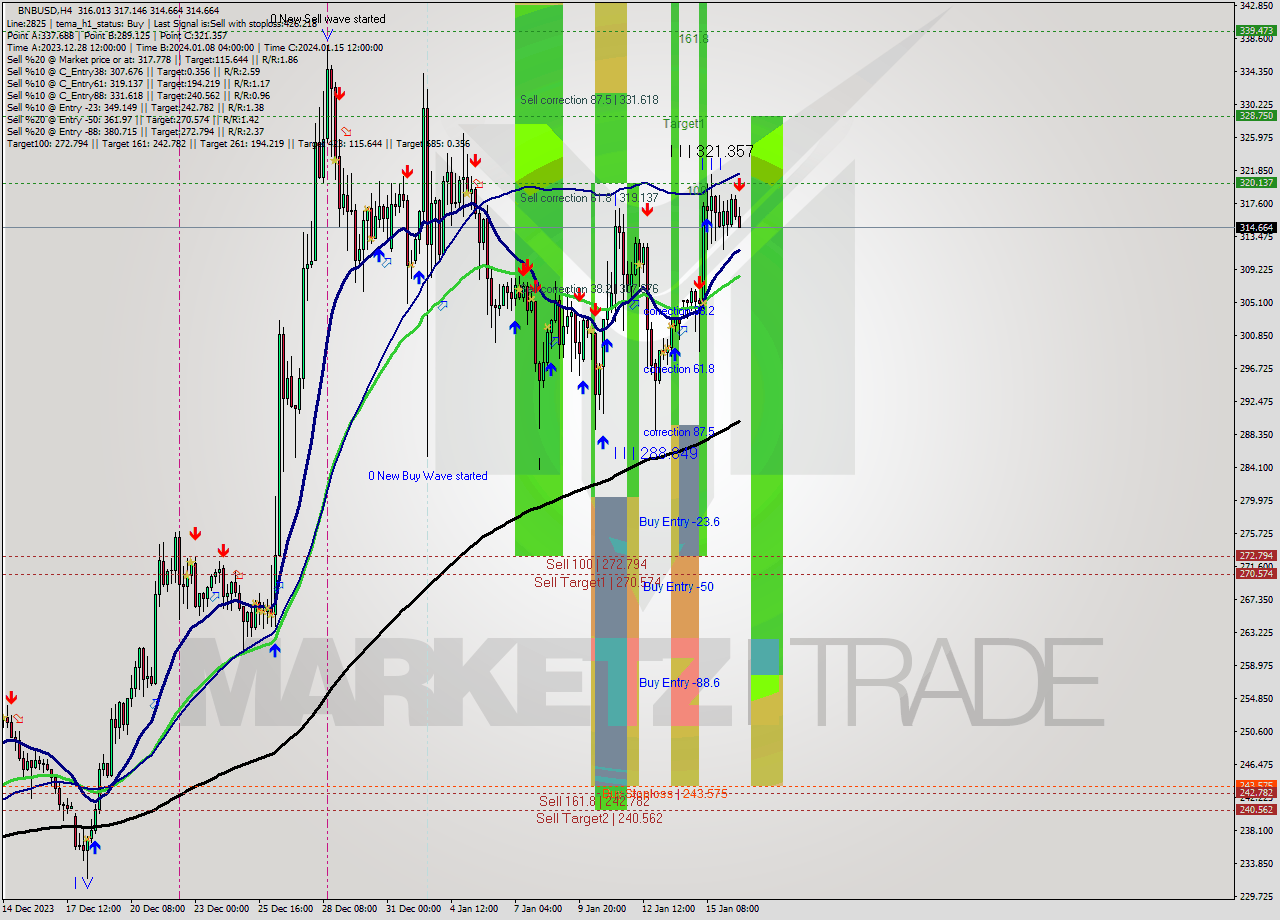Click the '28 Dec 08:00' date label
The width and height of the screenshot is (1280, 920).
point(349,909)
